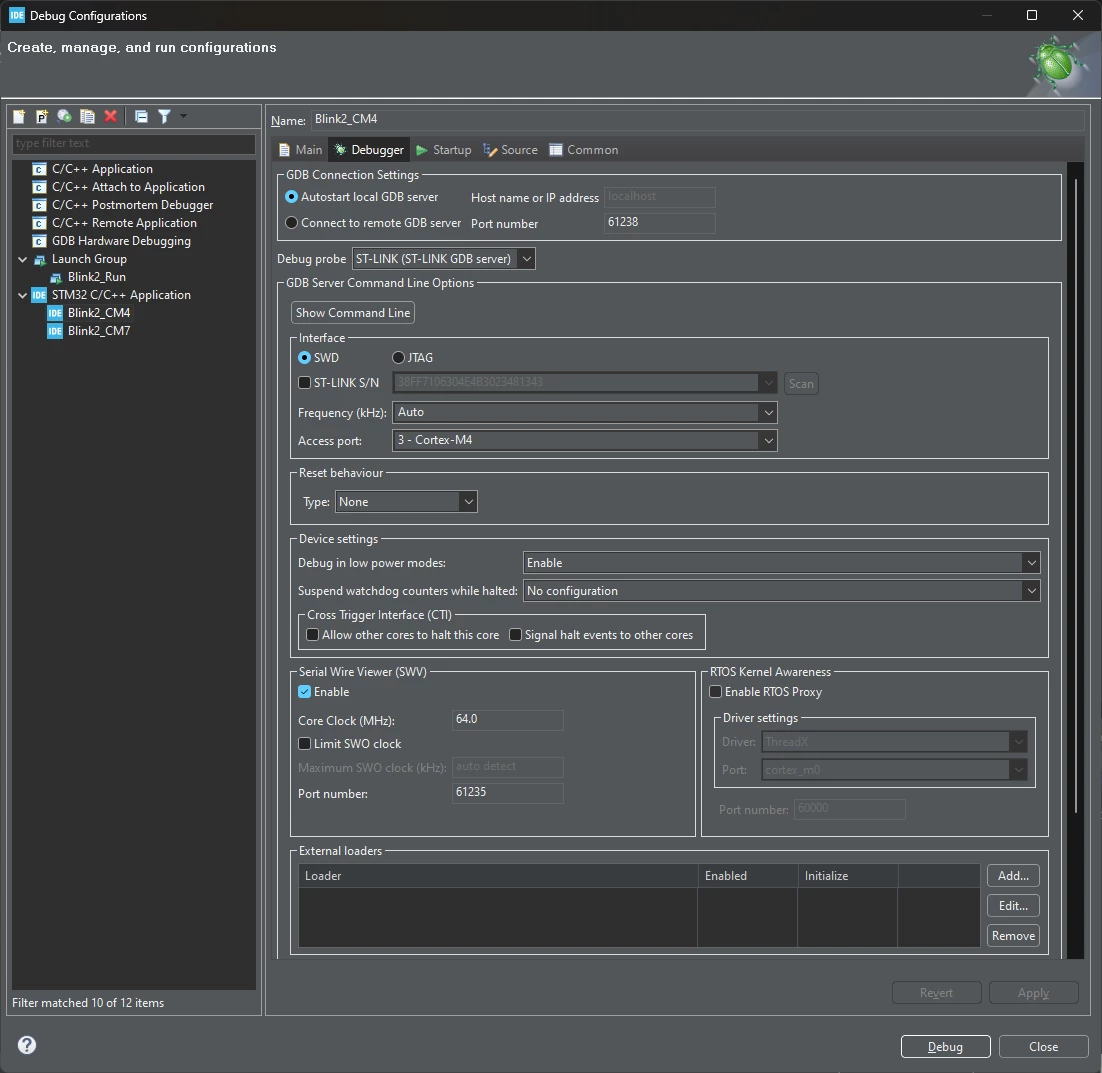The width and height of the screenshot is (1102, 1073).
Task: Delete the selected launch configuration with the red X
Action: [110, 117]
